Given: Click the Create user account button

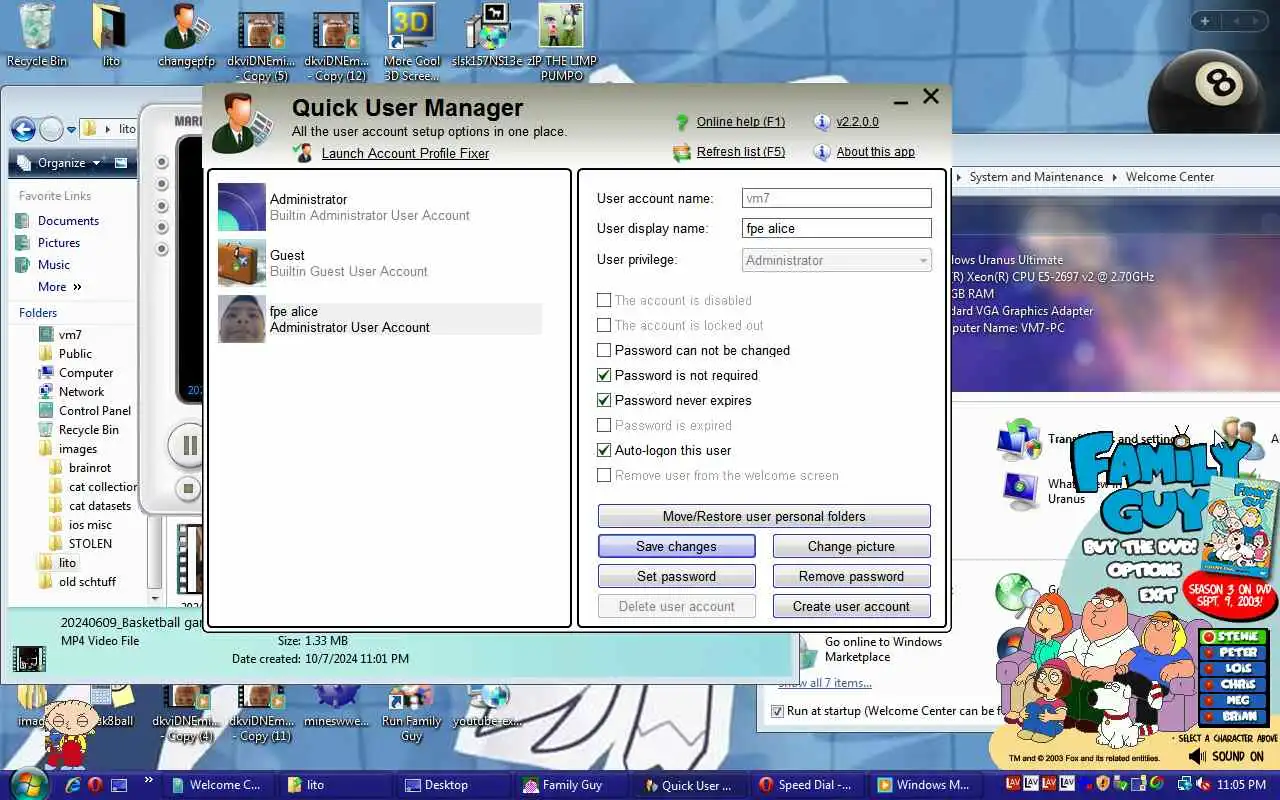Looking at the screenshot, I should (852, 606).
